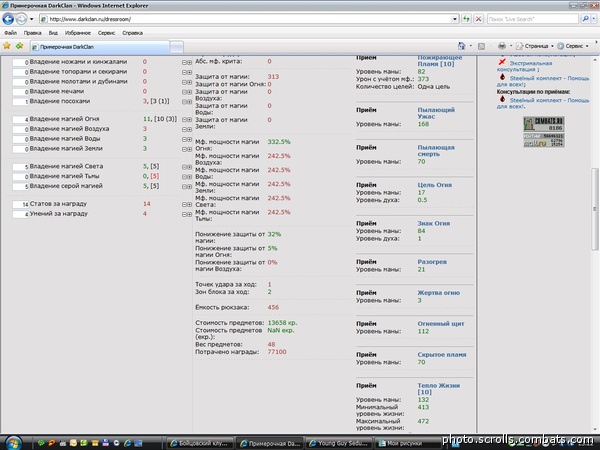
Task: Open the Home button dropdown arrow
Action: [x=470, y=46]
